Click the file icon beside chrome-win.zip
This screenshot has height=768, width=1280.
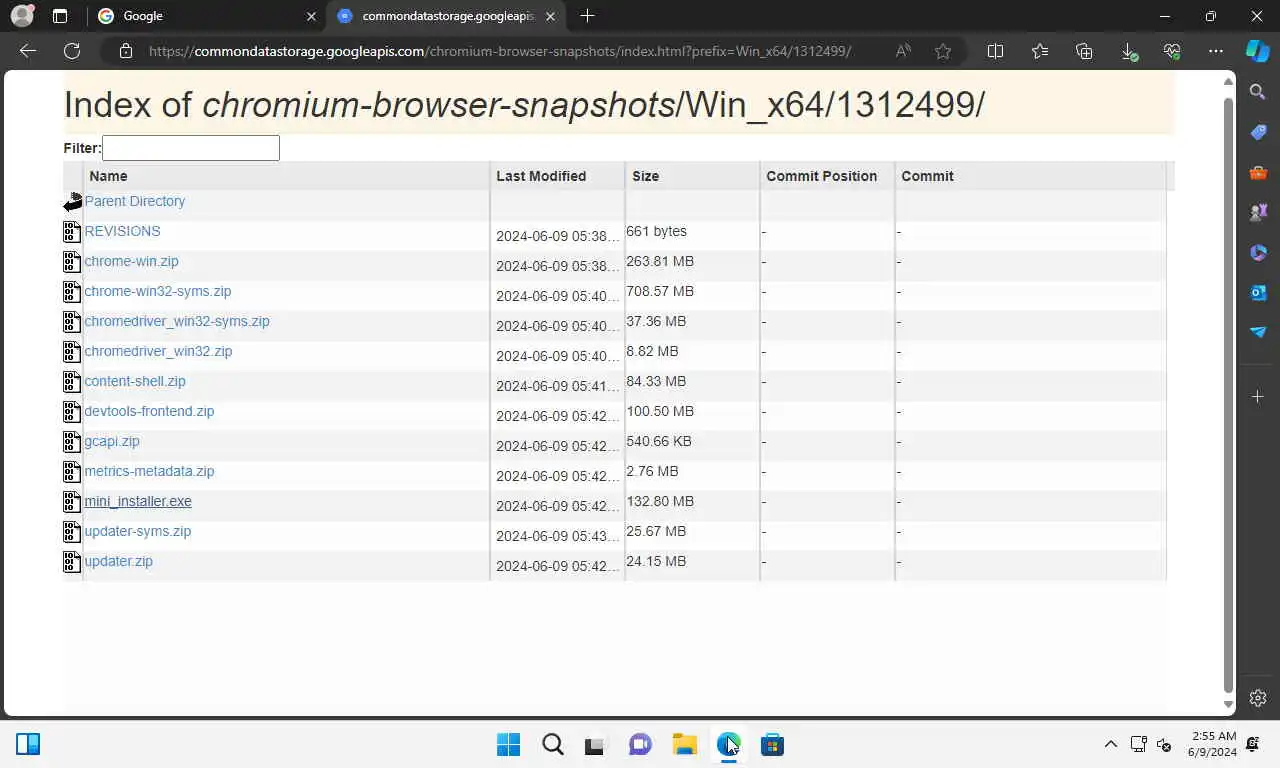pyautogui.click(x=72, y=262)
